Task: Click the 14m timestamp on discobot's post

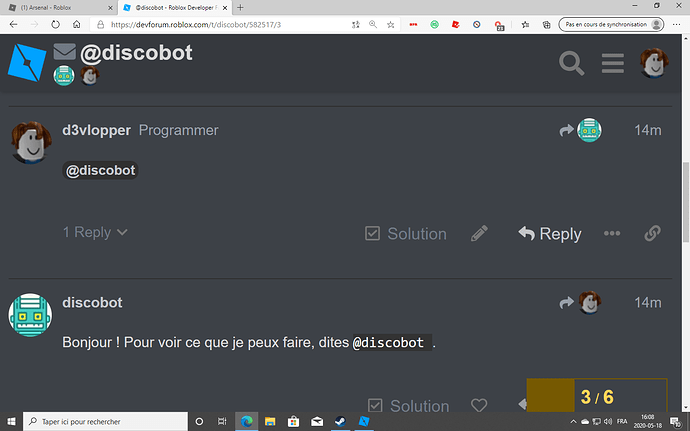Action: coord(647,302)
